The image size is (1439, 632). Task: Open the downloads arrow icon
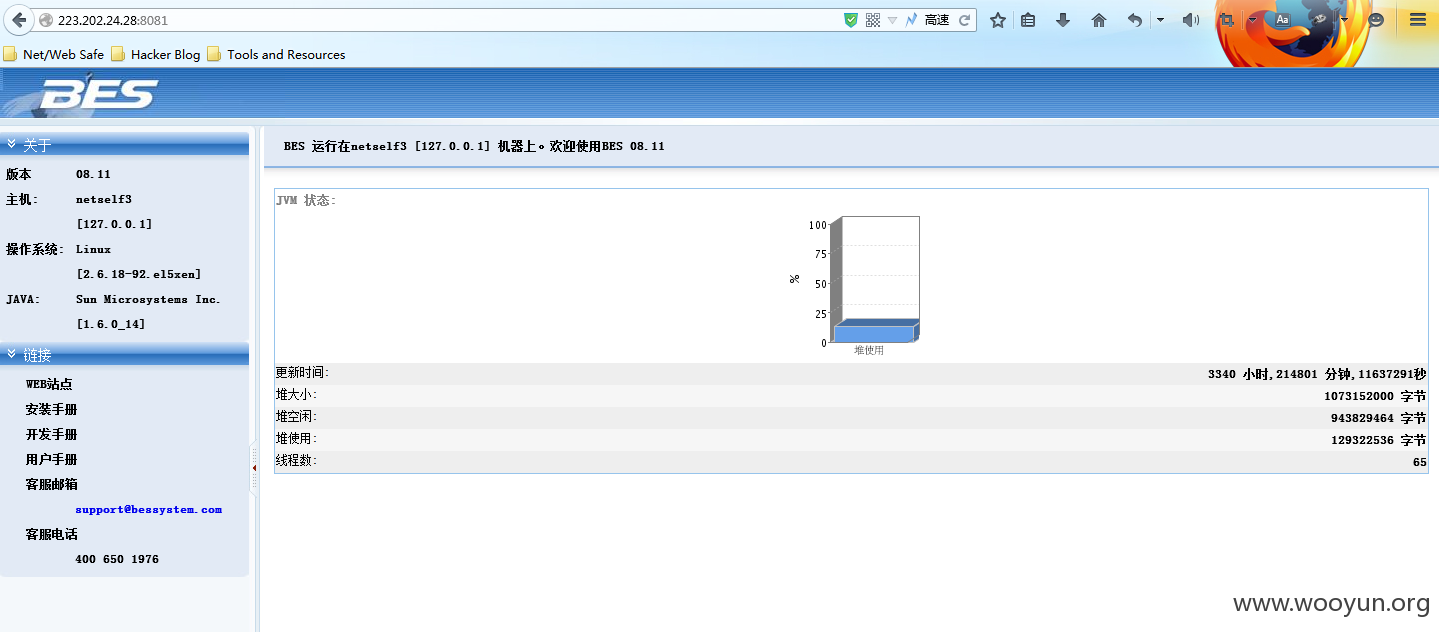(1063, 20)
